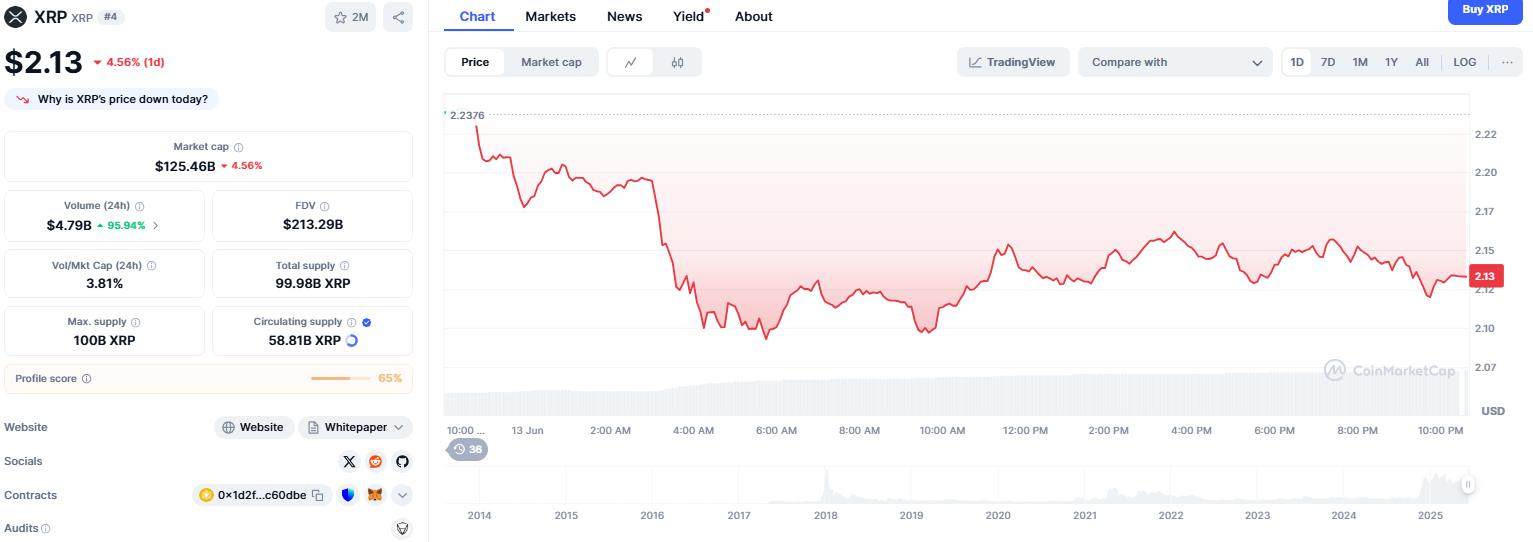Click the Vol/Mkt Cap (24h) info icon
The height and width of the screenshot is (542, 1533).
(151, 266)
